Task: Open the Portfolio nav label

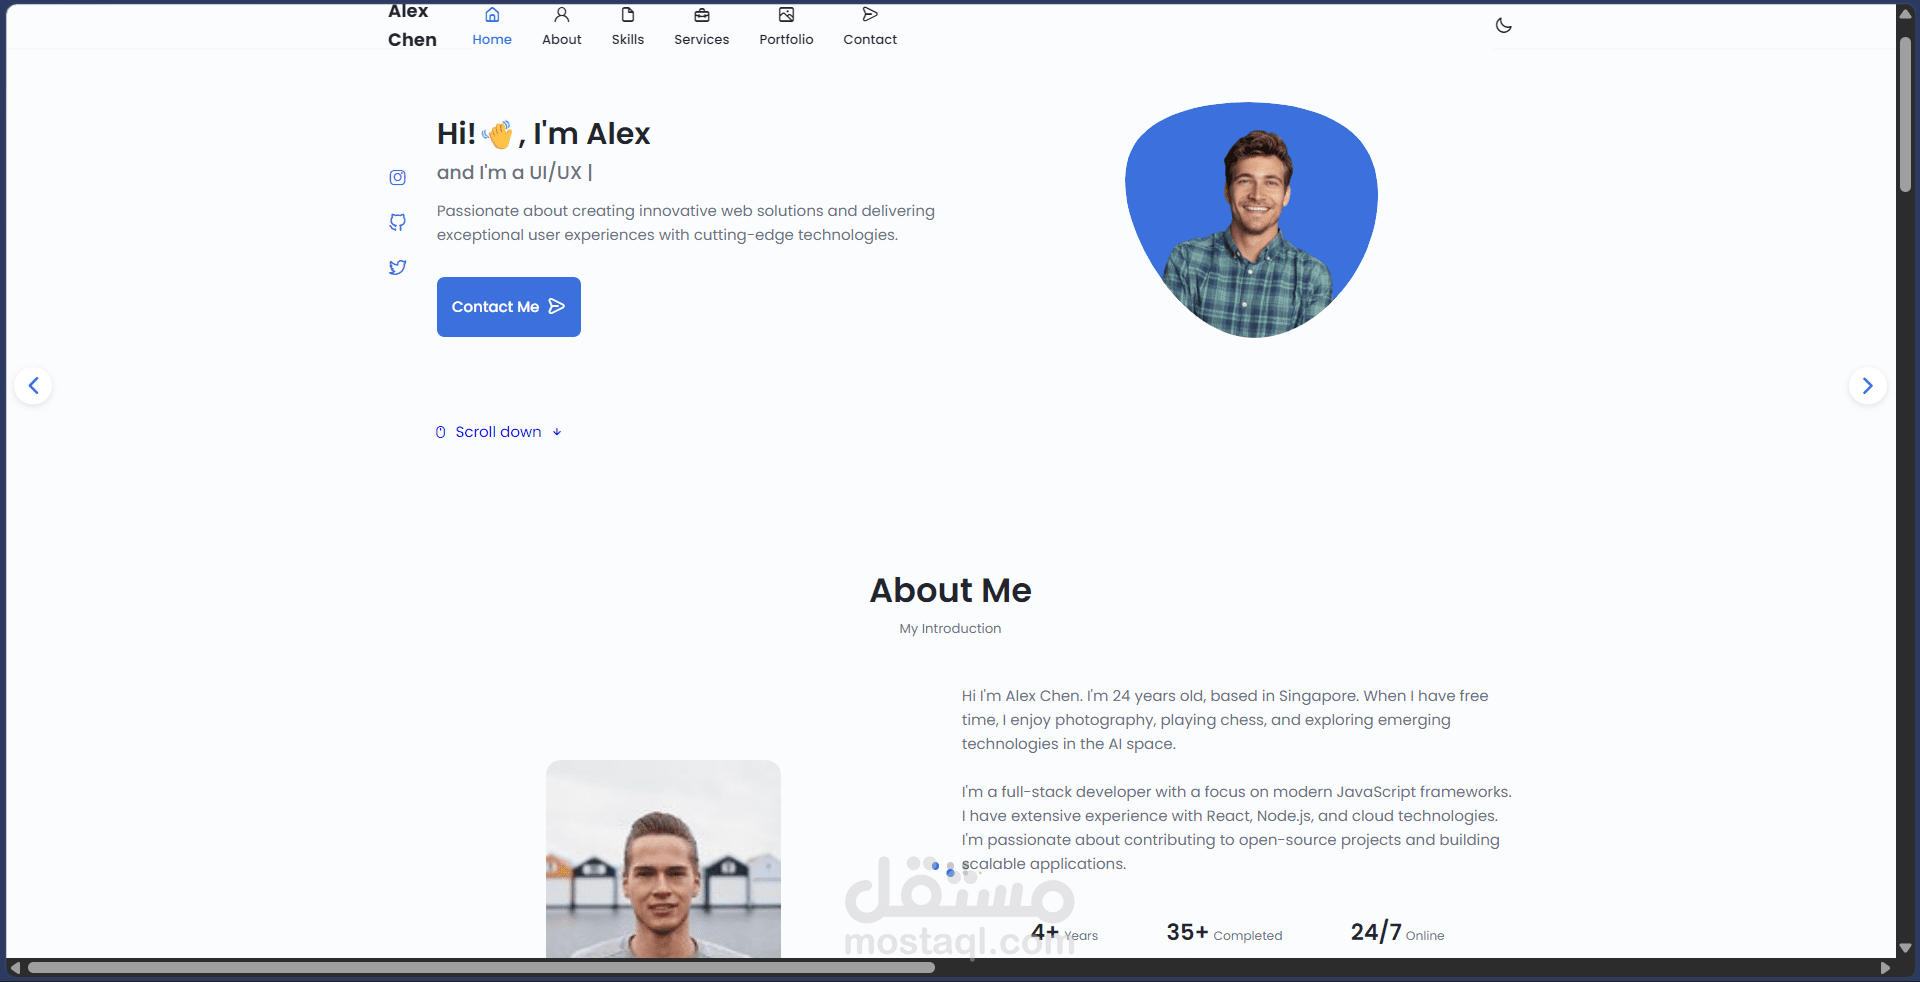Action: (x=787, y=40)
